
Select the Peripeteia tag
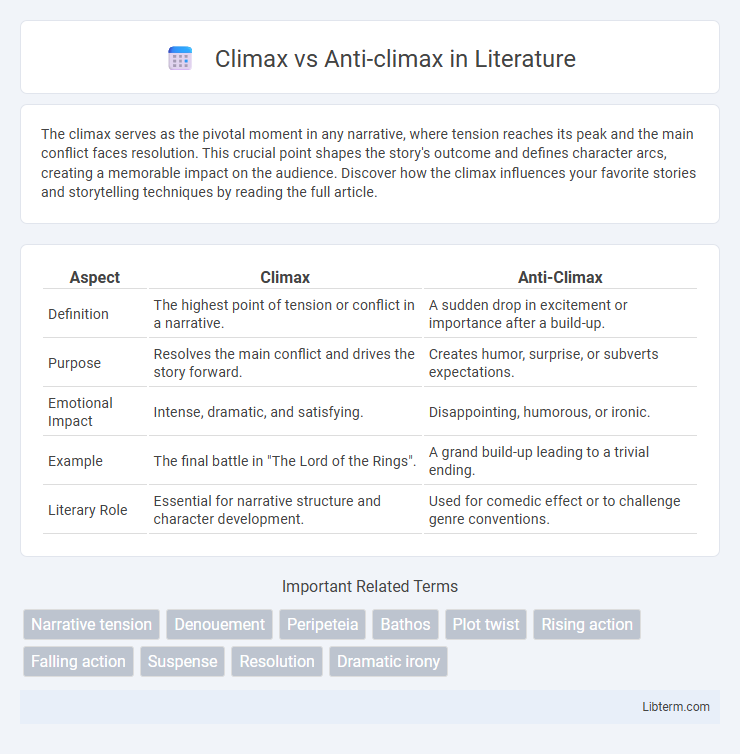pos(322,624)
